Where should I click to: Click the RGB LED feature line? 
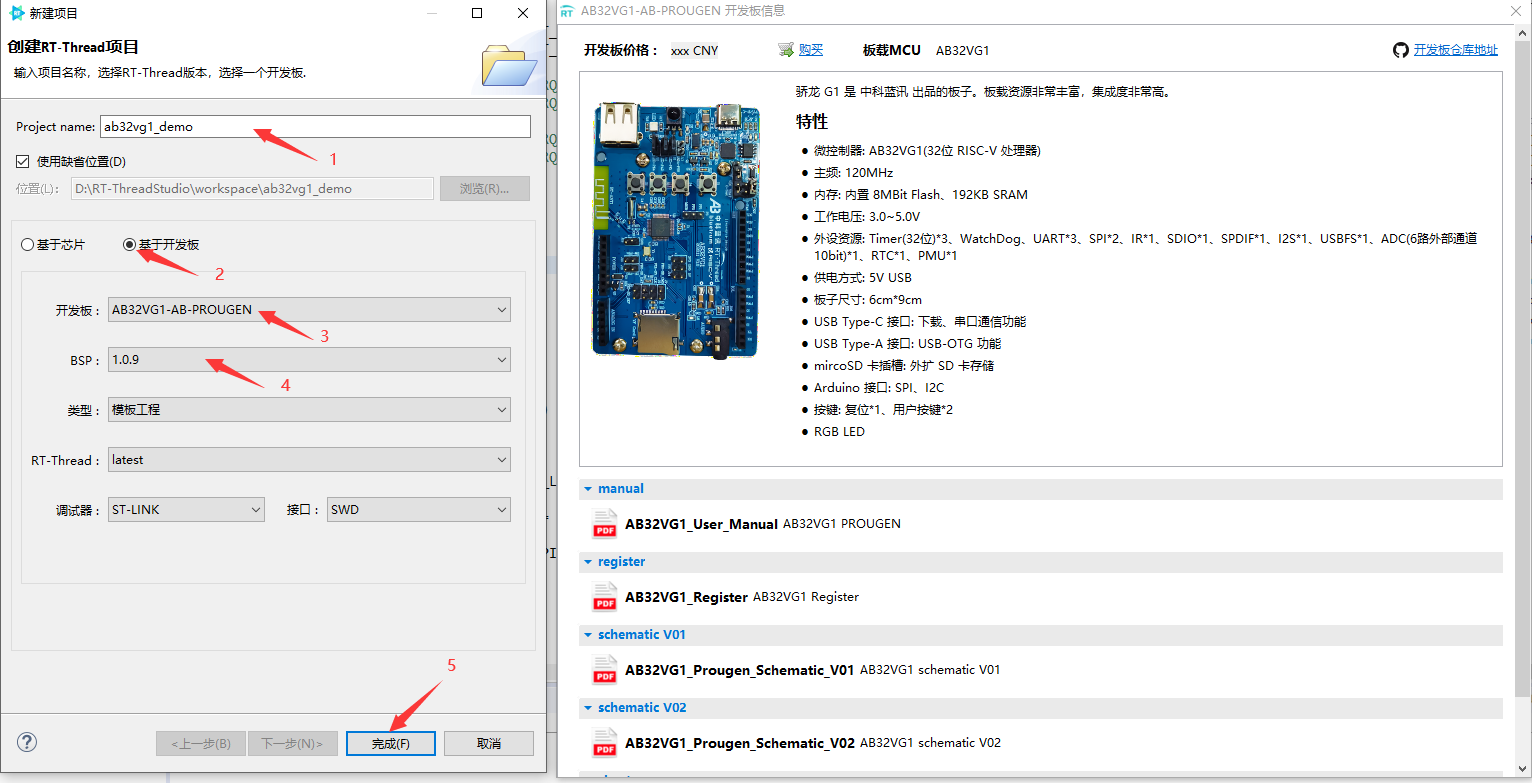click(x=839, y=432)
